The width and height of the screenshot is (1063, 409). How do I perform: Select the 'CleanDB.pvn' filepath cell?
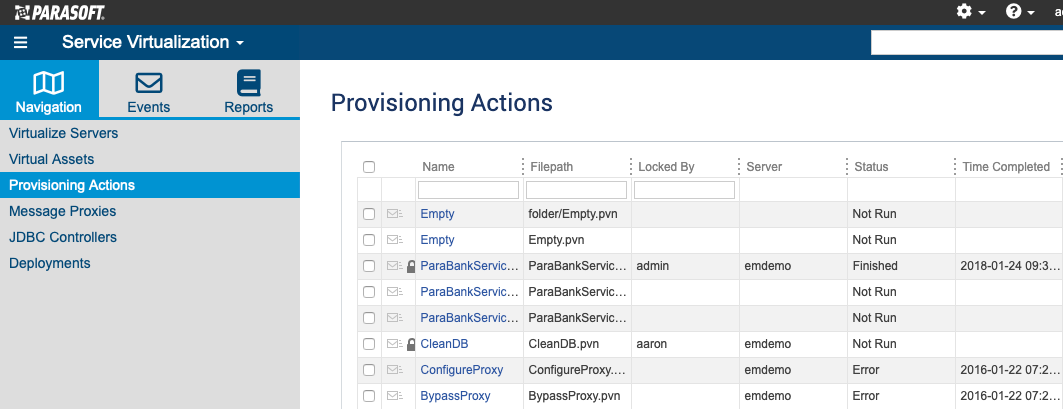(x=577, y=344)
